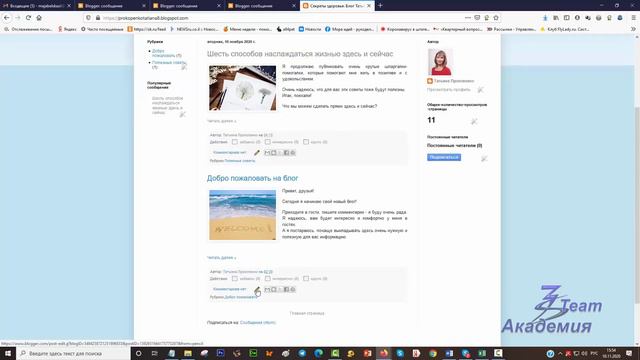
Task: Go back using the browser back arrow
Action: pyautogui.click(x=7, y=18)
